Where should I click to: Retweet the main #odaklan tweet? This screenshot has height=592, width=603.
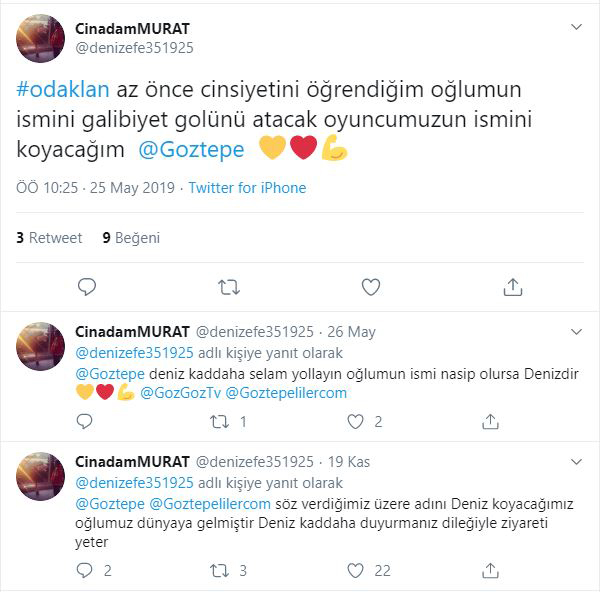[229, 287]
